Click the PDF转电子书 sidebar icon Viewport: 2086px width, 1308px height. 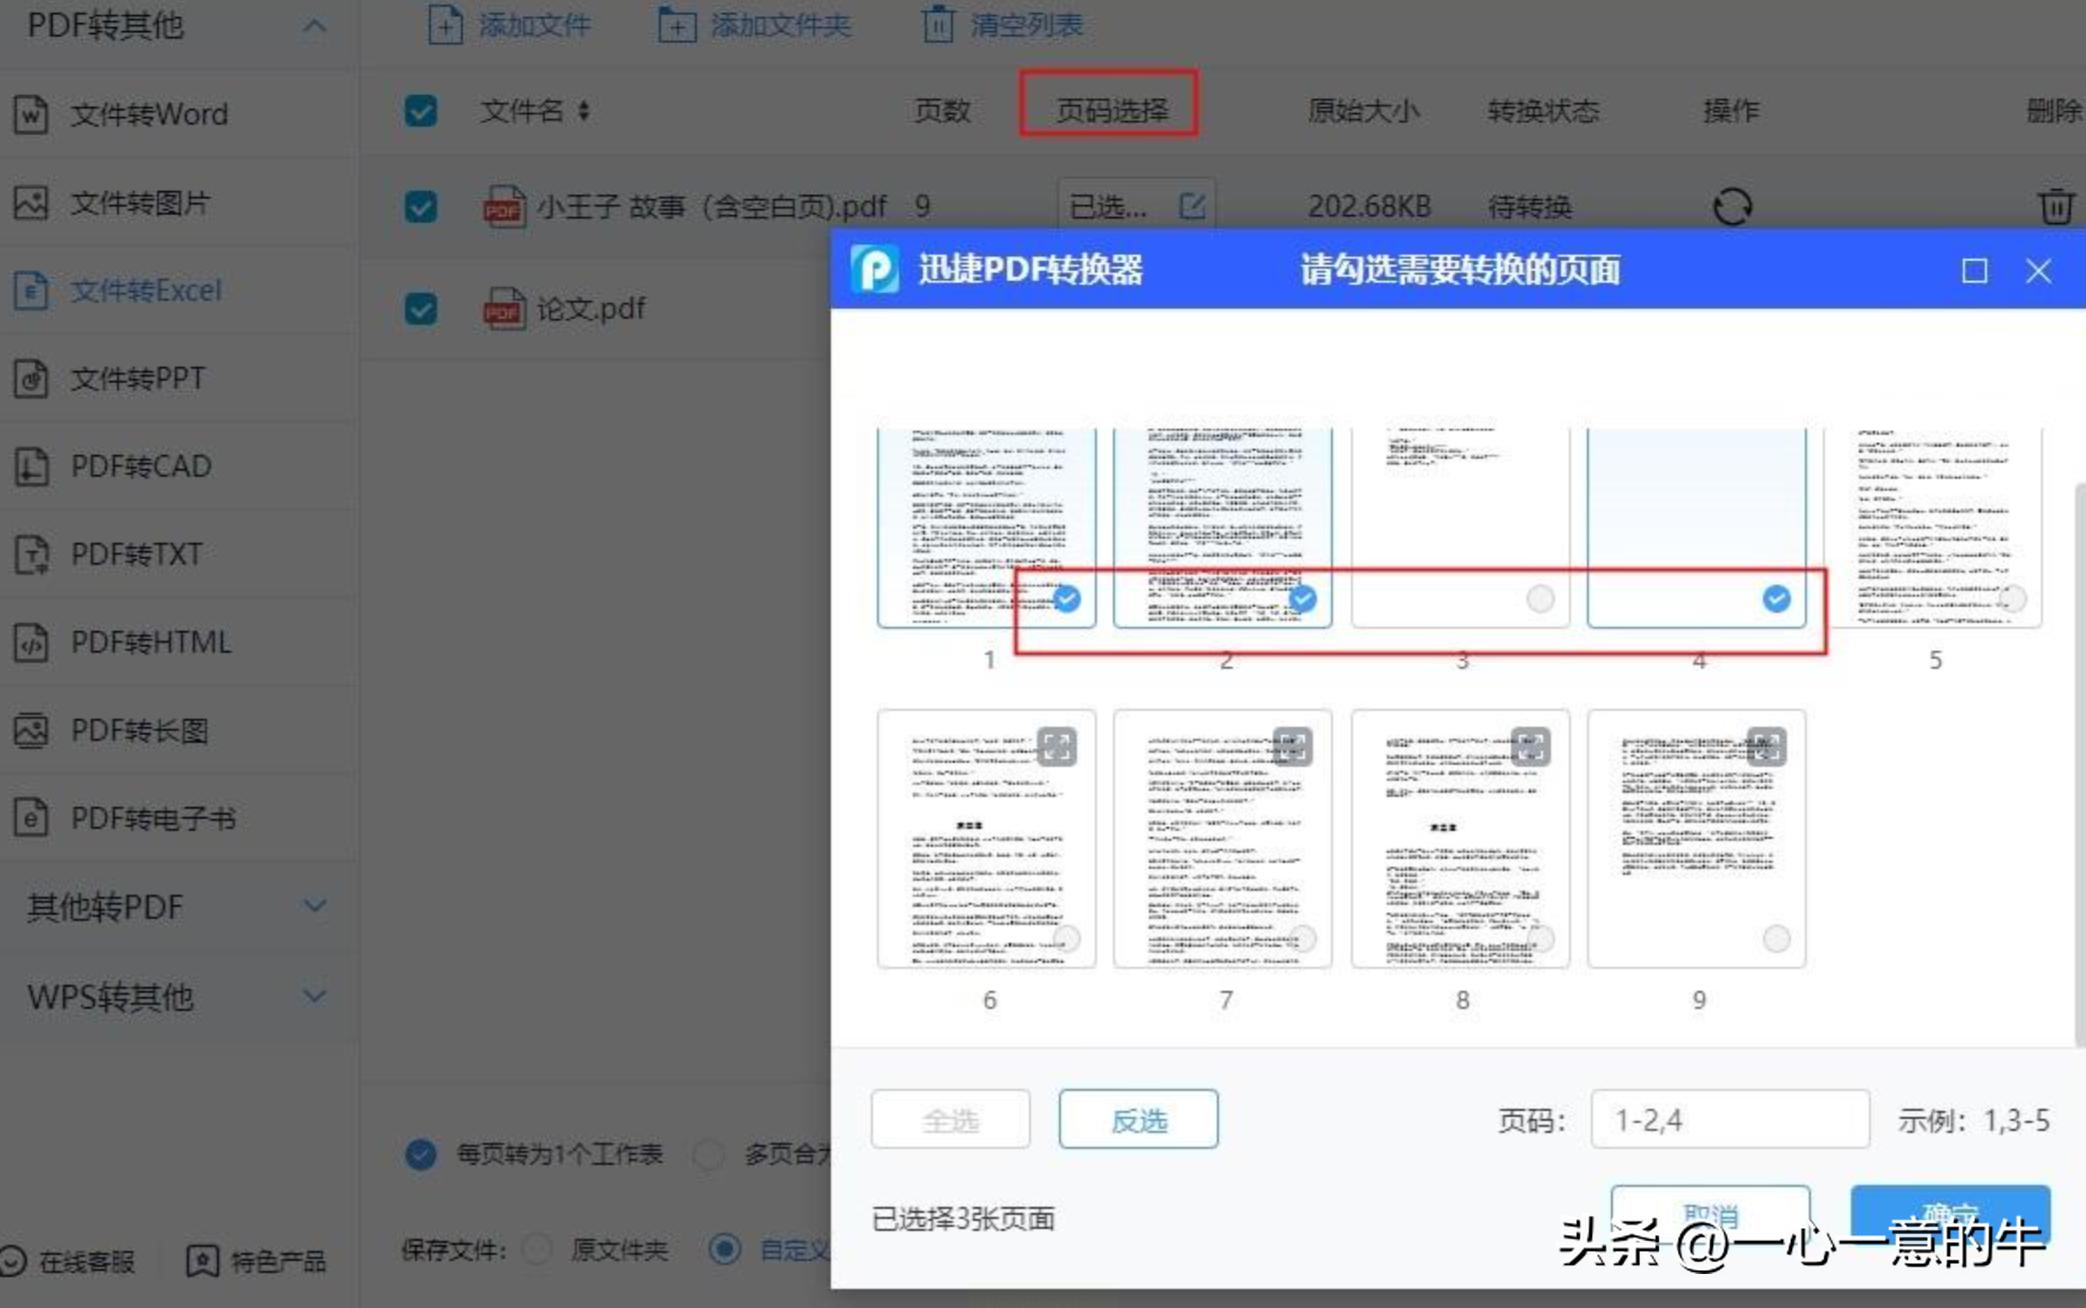[x=31, y=818]
